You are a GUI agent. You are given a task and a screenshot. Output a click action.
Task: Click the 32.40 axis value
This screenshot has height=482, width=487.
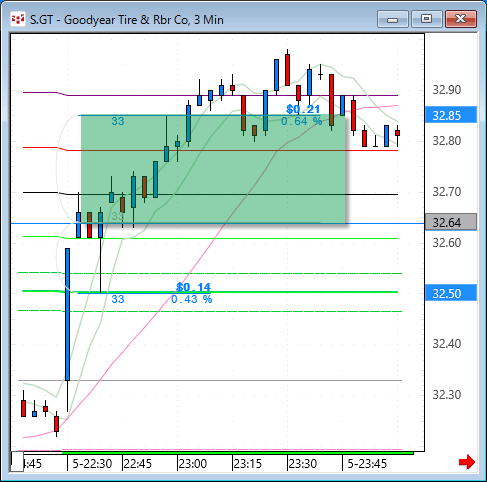447,344
